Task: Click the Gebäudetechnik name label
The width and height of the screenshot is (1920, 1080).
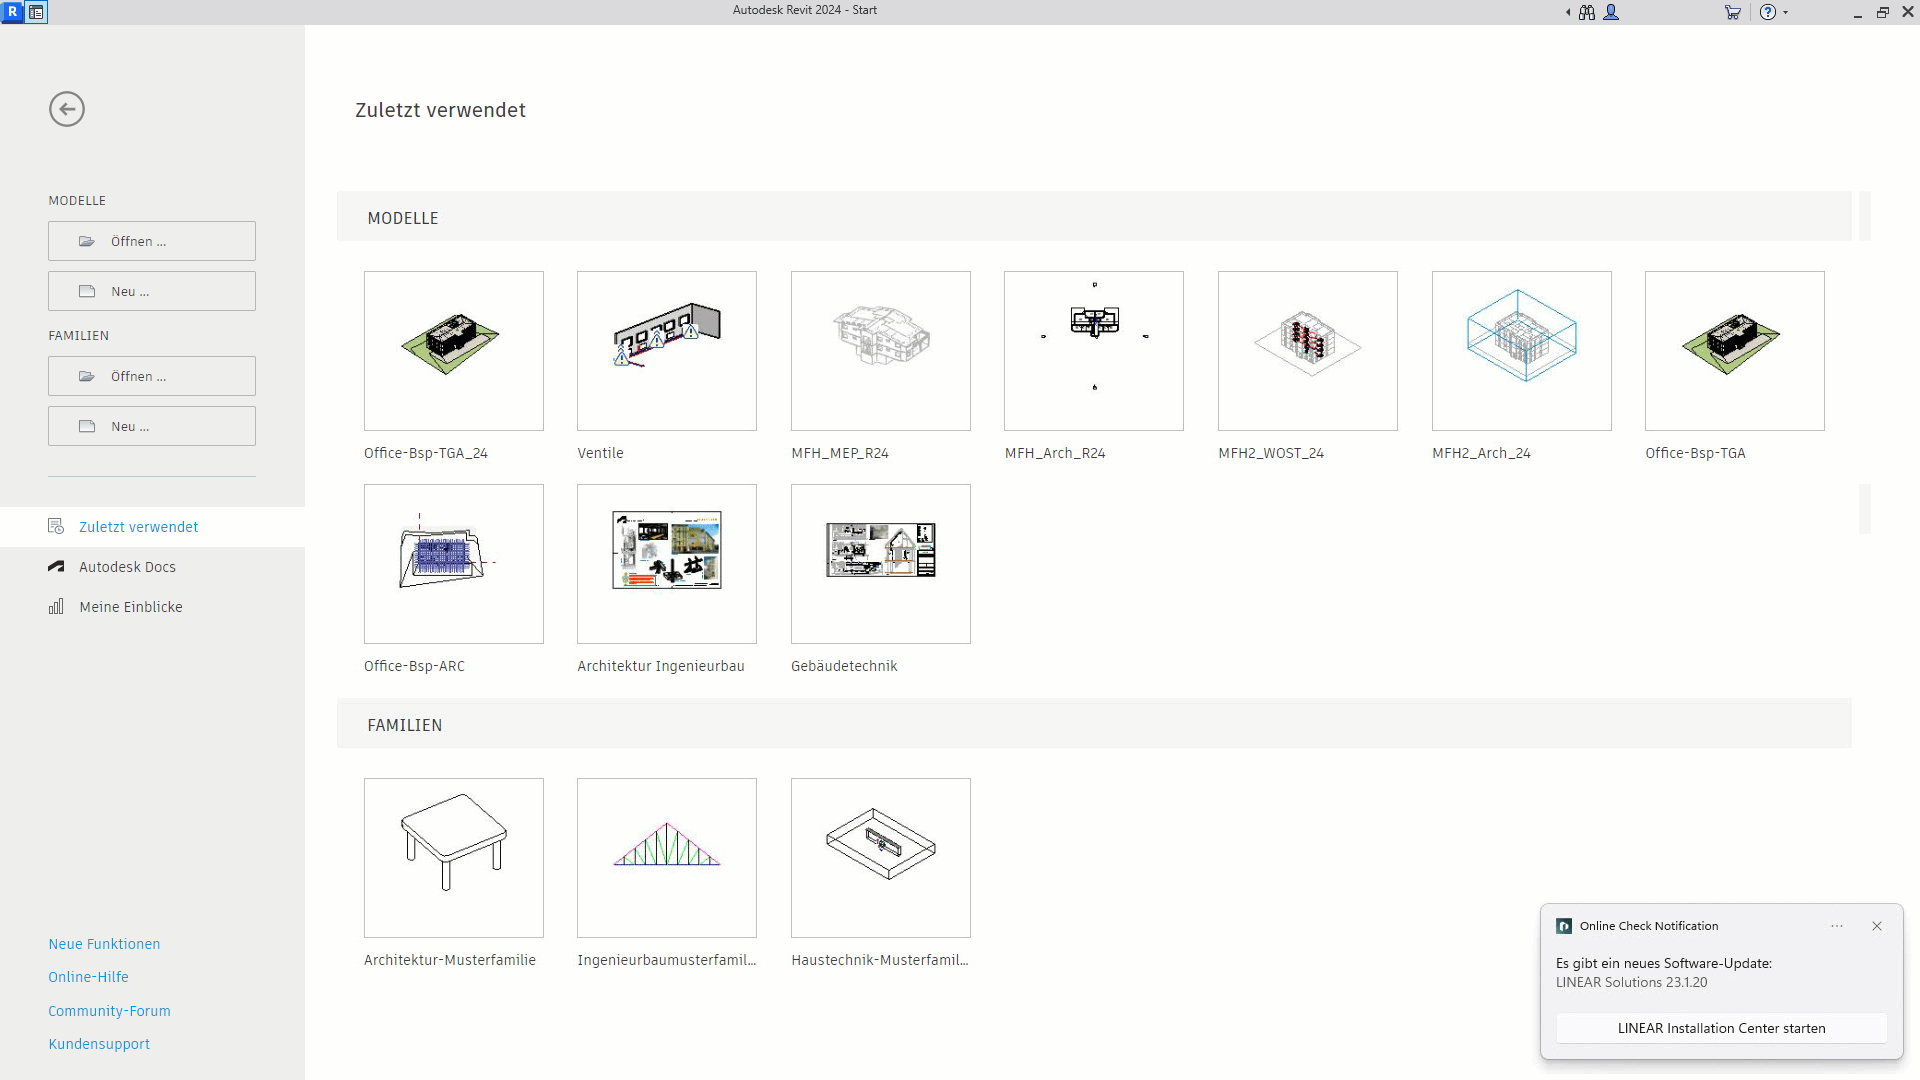Action: (844, 666)
